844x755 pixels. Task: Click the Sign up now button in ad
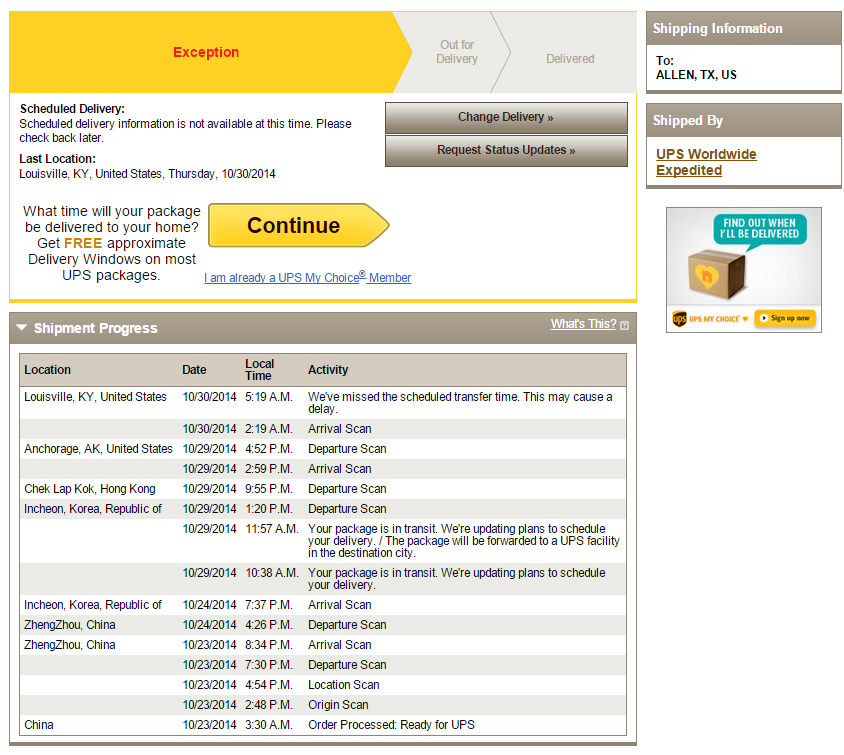785,318
